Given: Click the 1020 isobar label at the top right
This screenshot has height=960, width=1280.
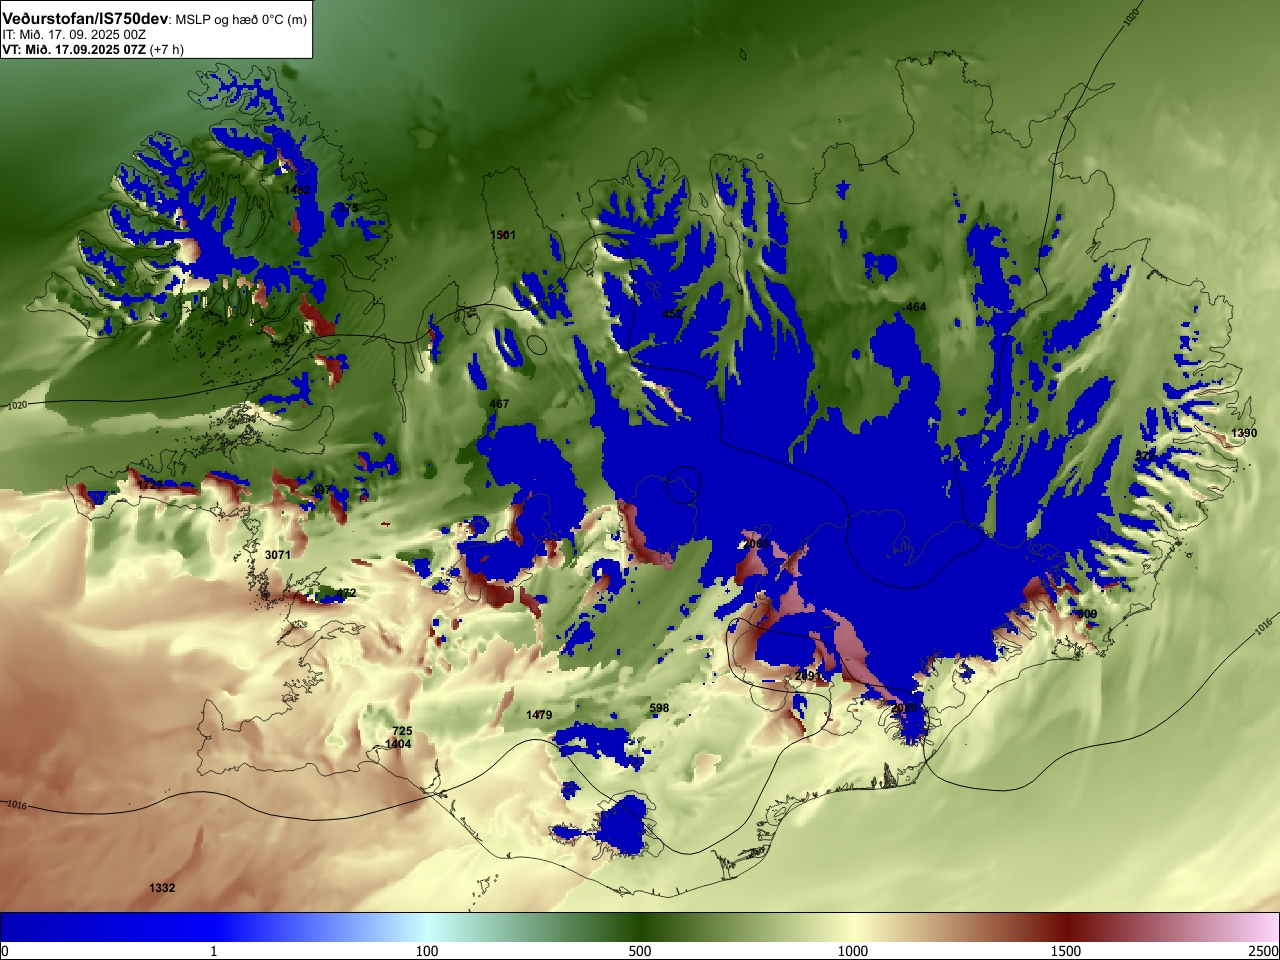Looking at the screenshot, I should point(1131,17).
